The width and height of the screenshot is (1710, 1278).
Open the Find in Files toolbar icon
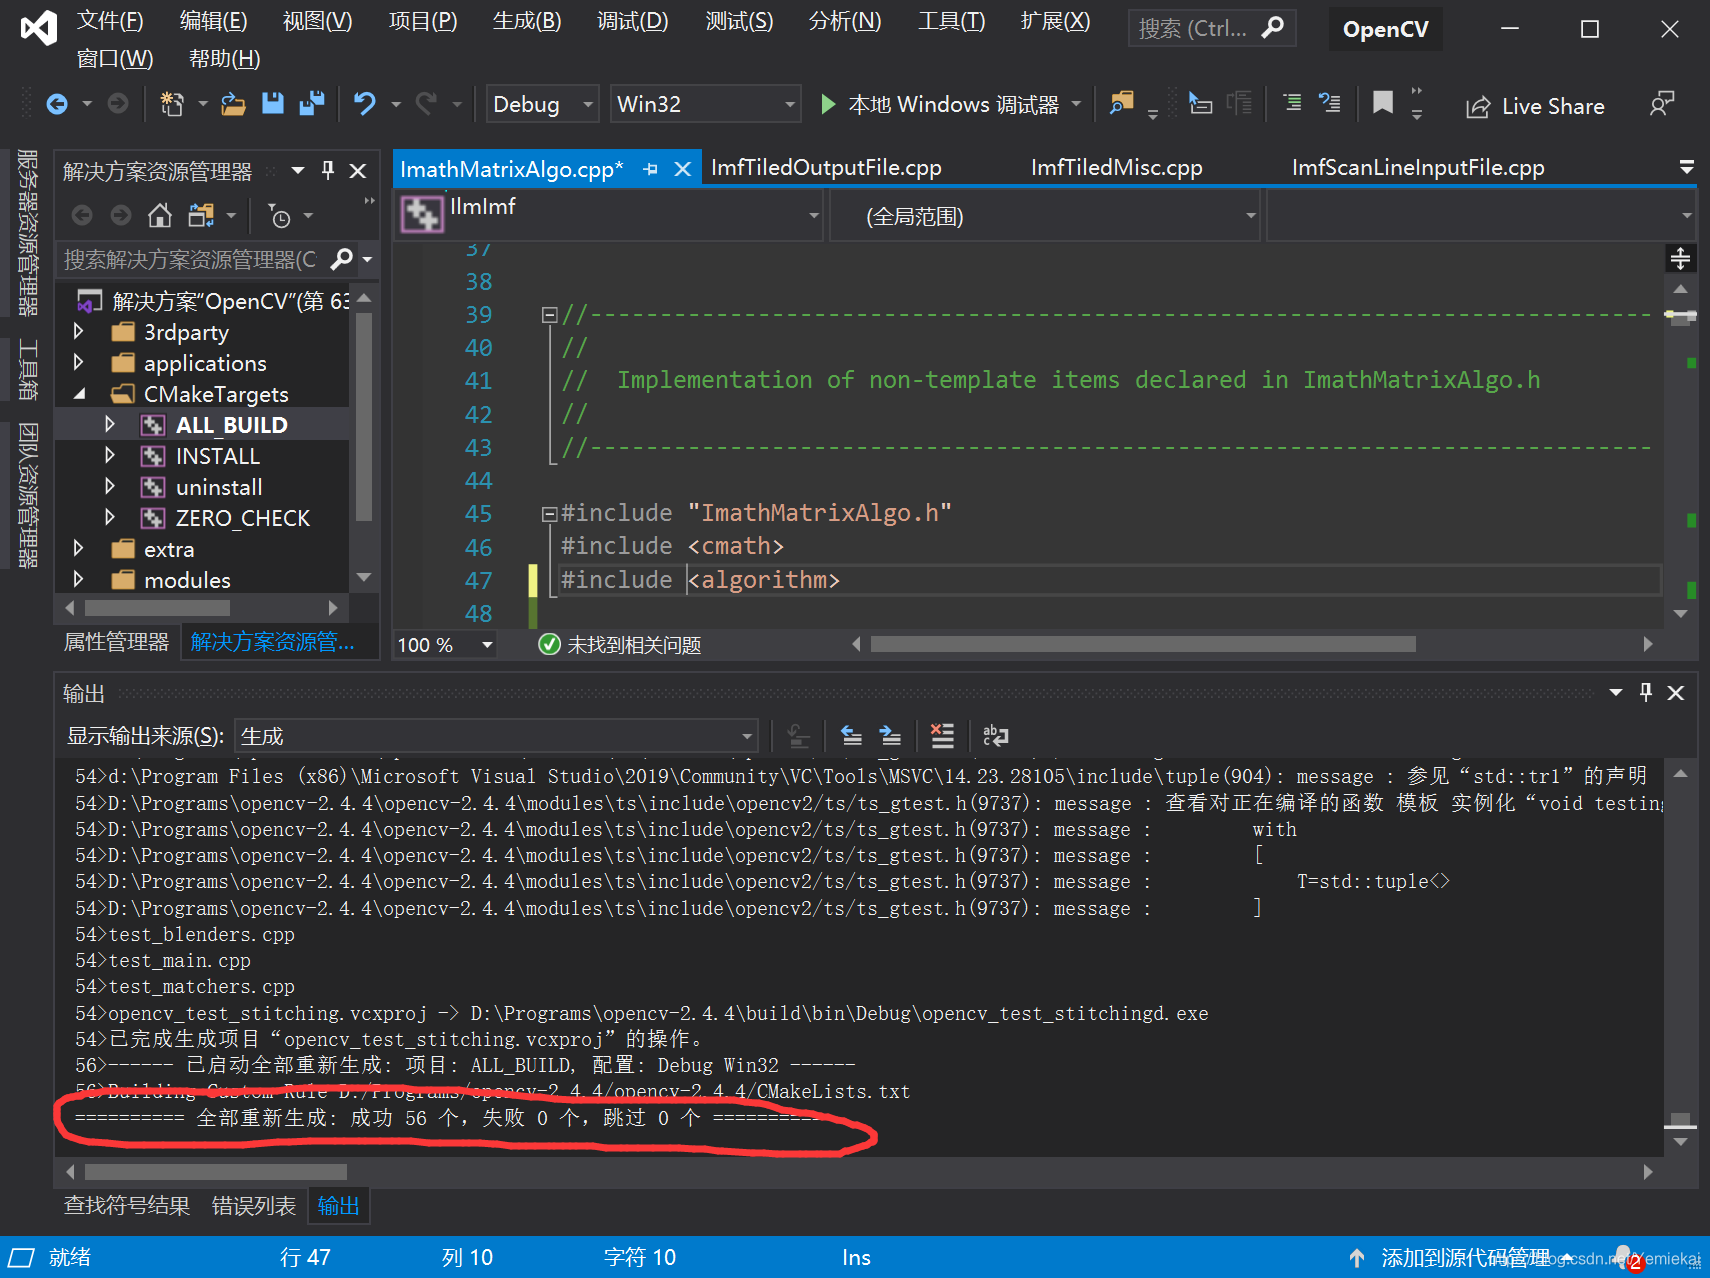[1122, 104]
